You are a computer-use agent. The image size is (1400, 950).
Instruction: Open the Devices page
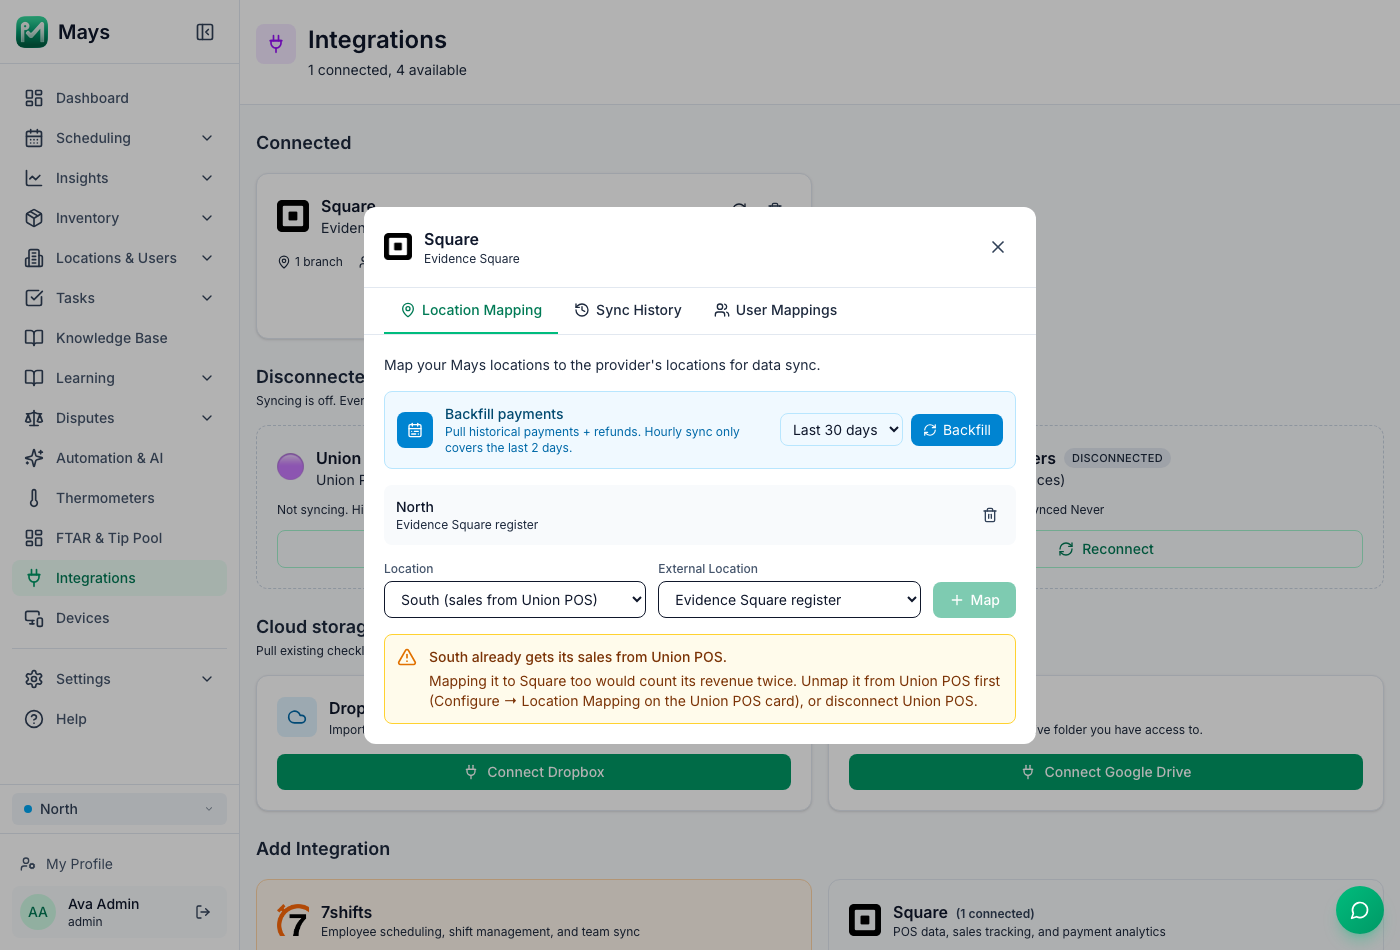tap(120, 618)
